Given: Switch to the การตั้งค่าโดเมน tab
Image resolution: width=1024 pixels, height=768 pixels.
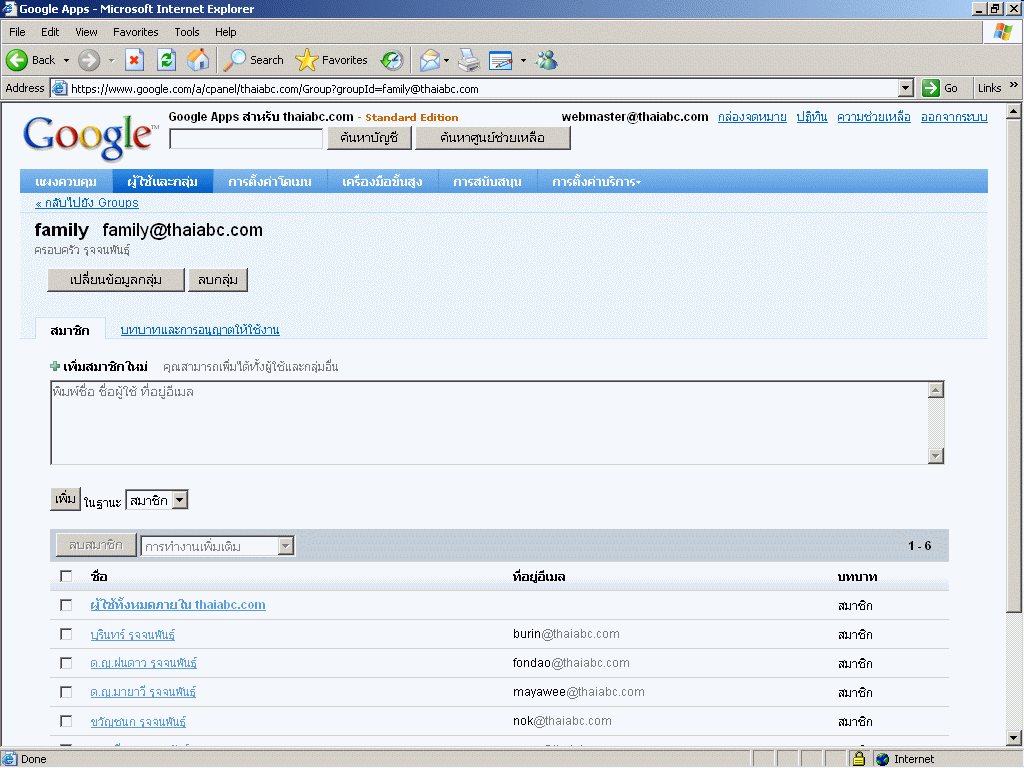Looking at the screenshot, I should click(x=270, y=182).
